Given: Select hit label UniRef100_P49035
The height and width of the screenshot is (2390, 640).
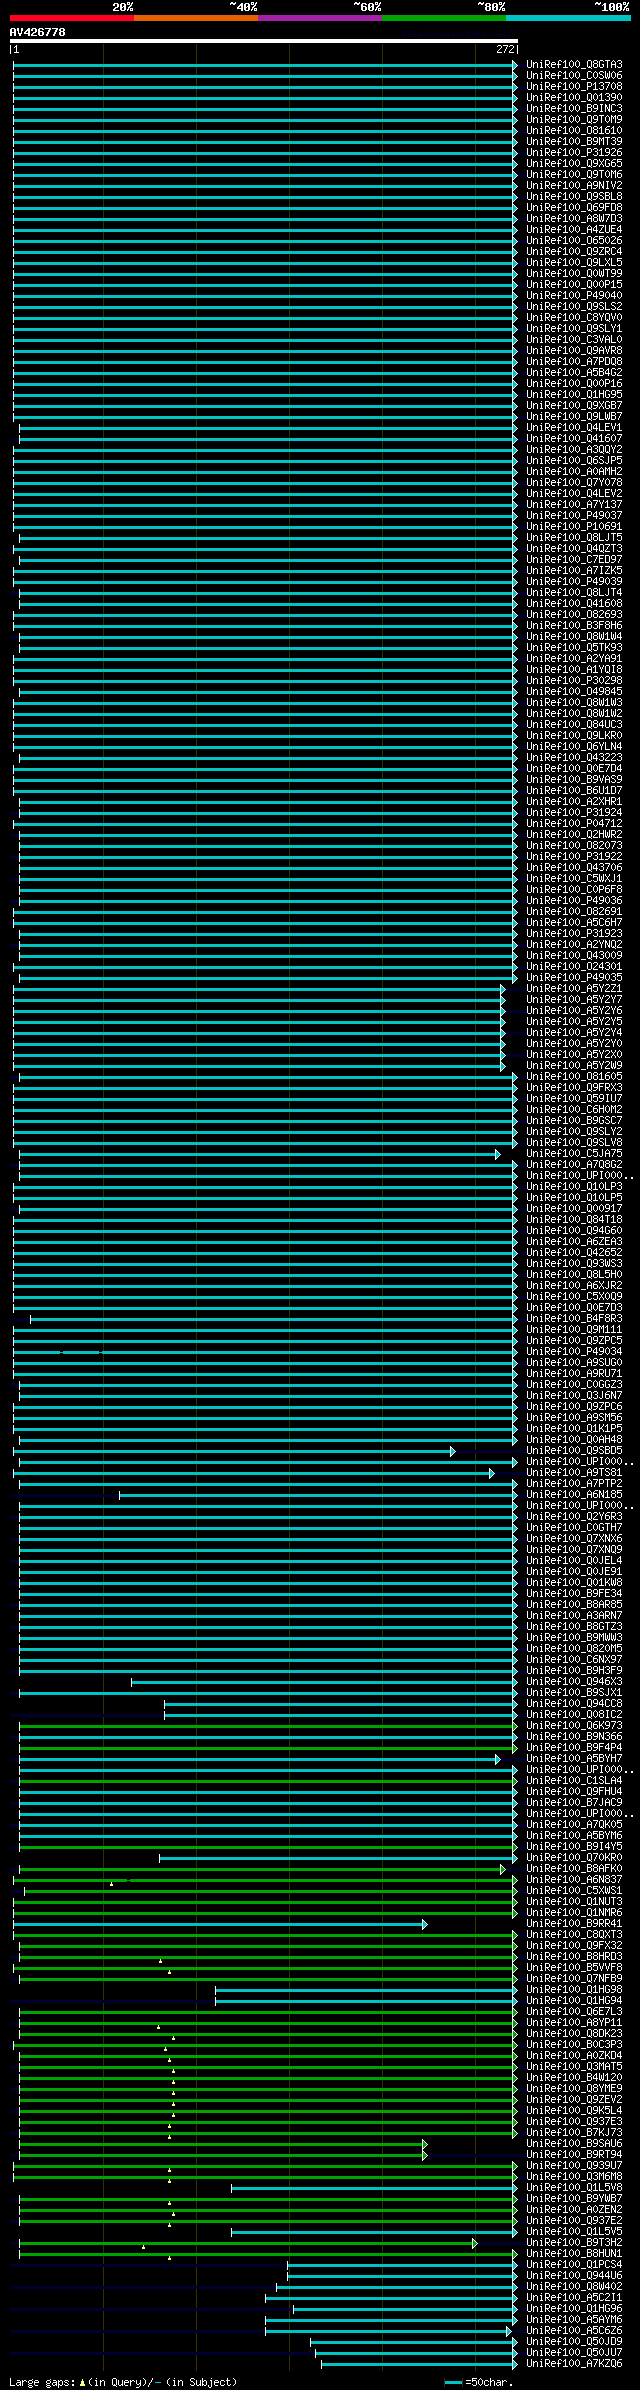Looking at the screenshot, I should (x=574, y=978).
